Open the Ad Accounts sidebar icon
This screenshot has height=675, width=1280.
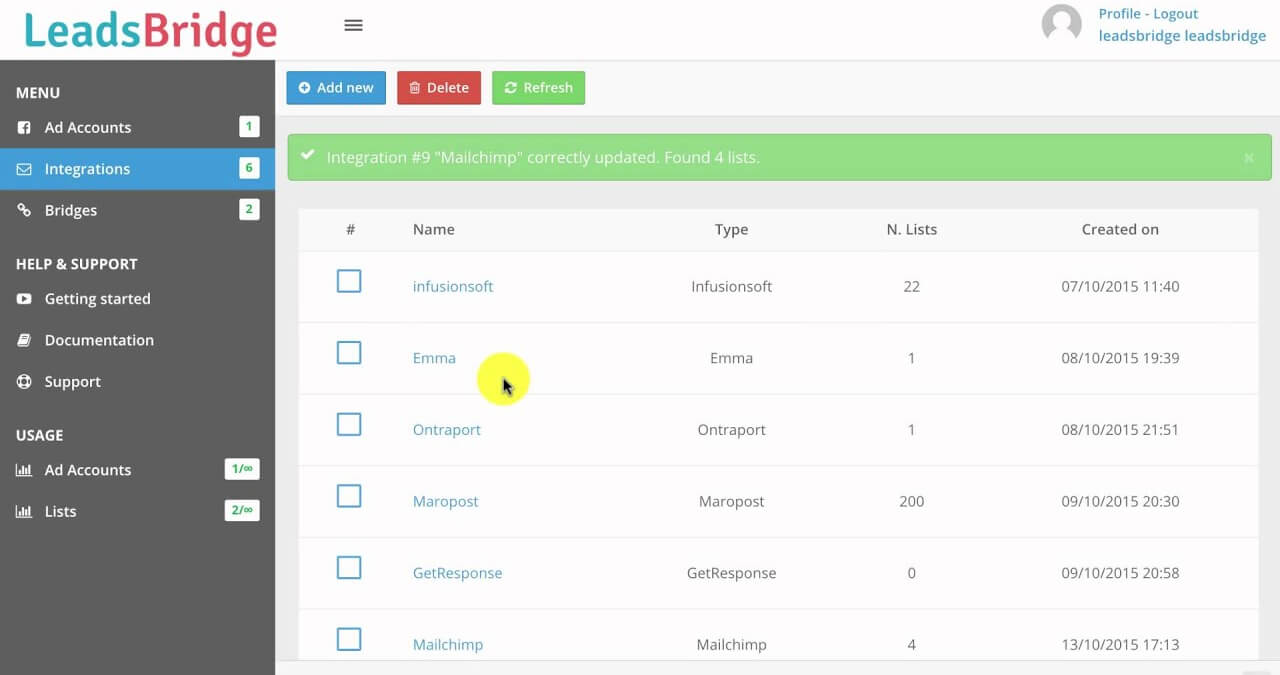pos(22,127)
